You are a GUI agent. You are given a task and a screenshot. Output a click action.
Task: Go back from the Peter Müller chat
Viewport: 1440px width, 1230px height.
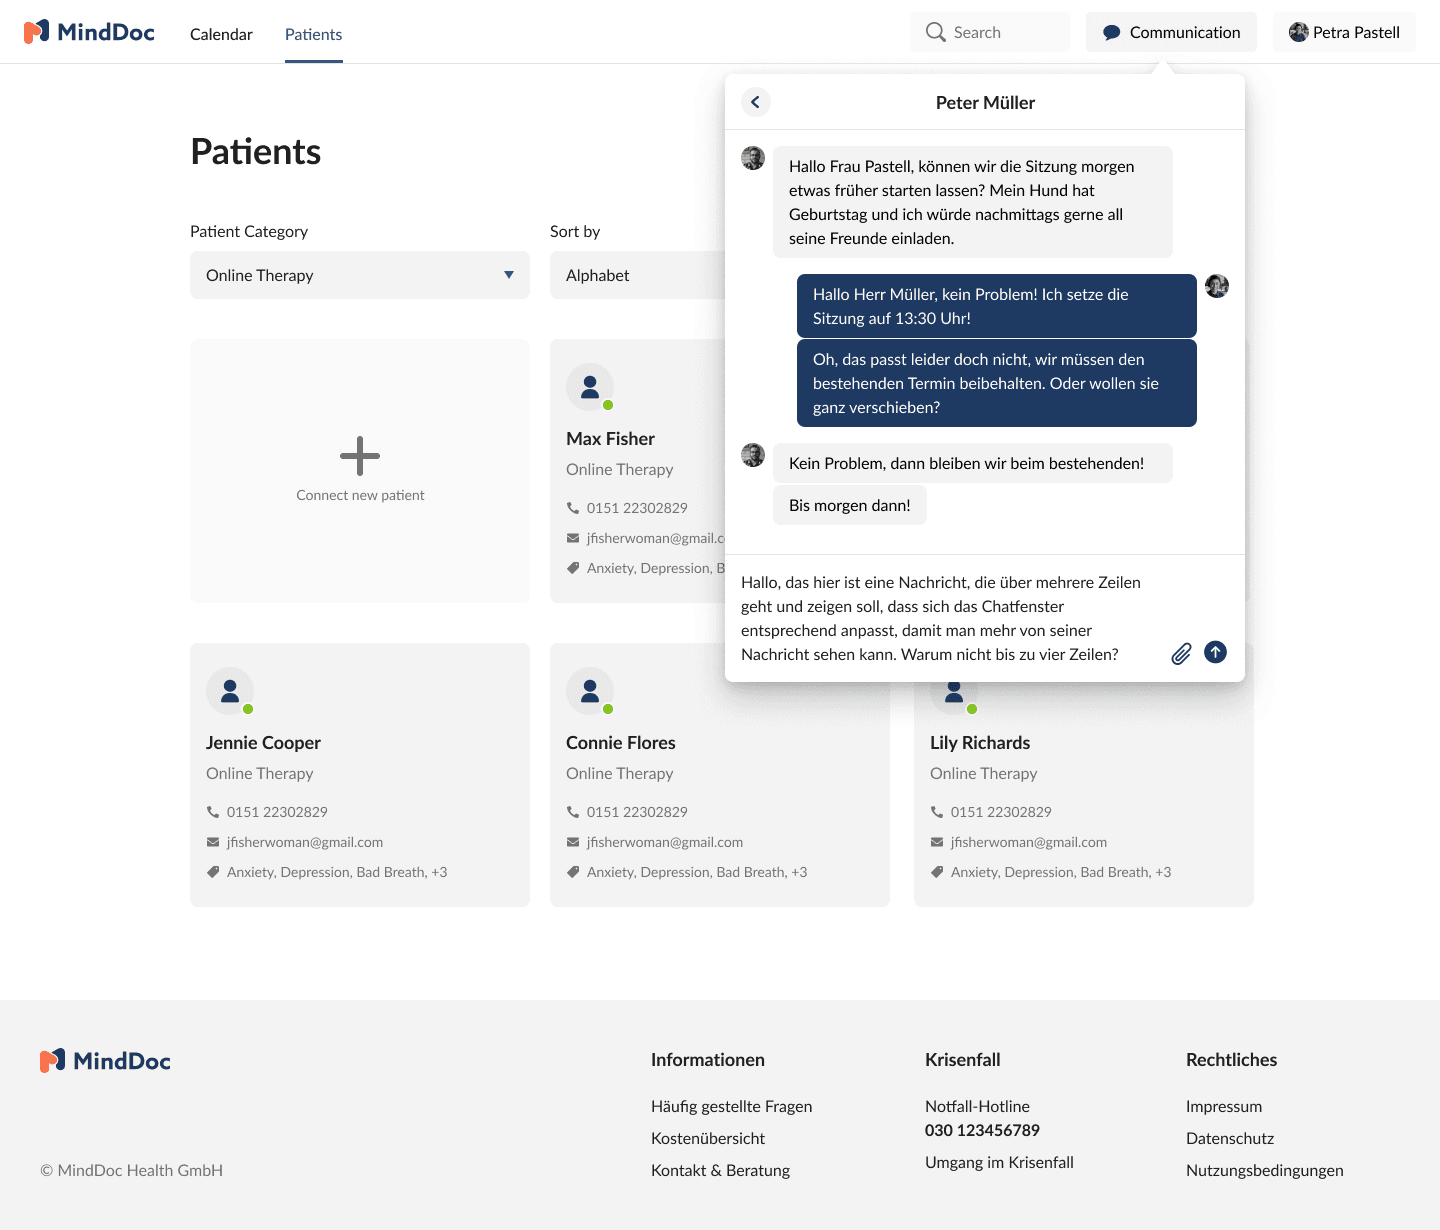755,102
